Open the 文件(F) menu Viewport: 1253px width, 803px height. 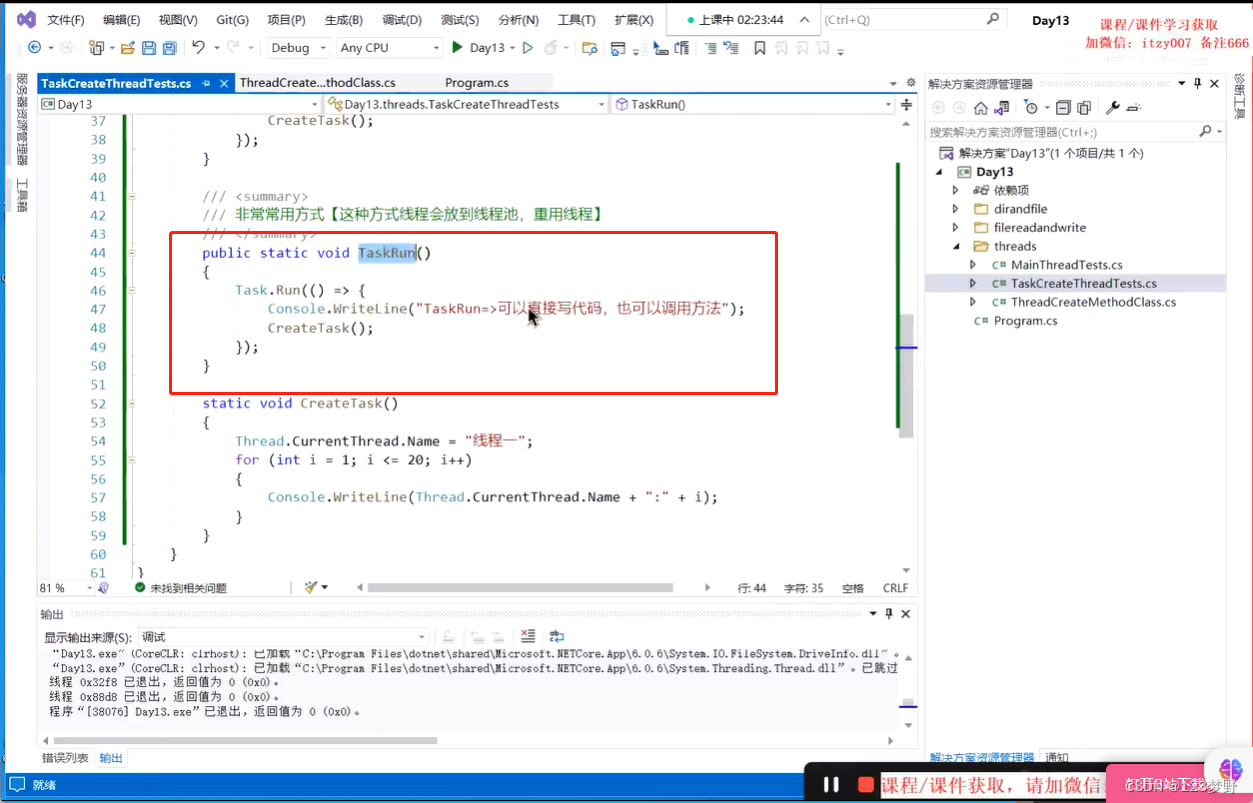tap(66, 20)
